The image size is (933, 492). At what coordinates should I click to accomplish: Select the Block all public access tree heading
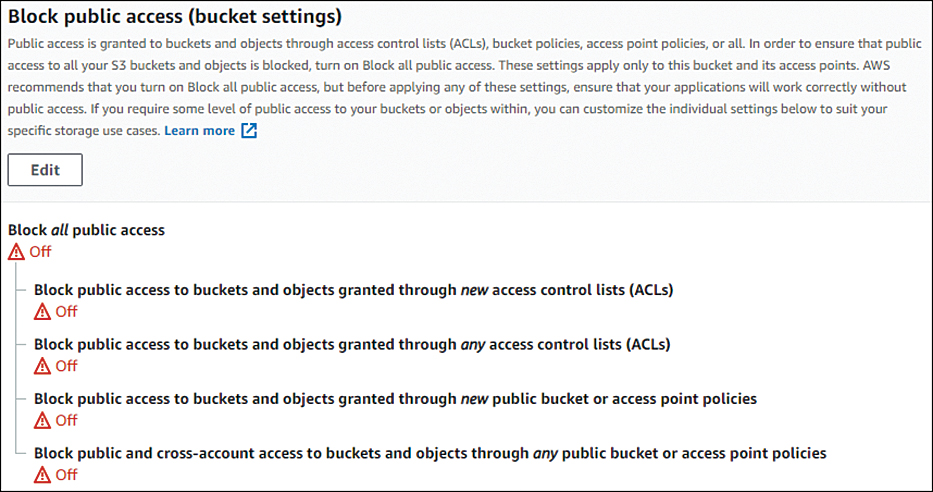[86, 230]
